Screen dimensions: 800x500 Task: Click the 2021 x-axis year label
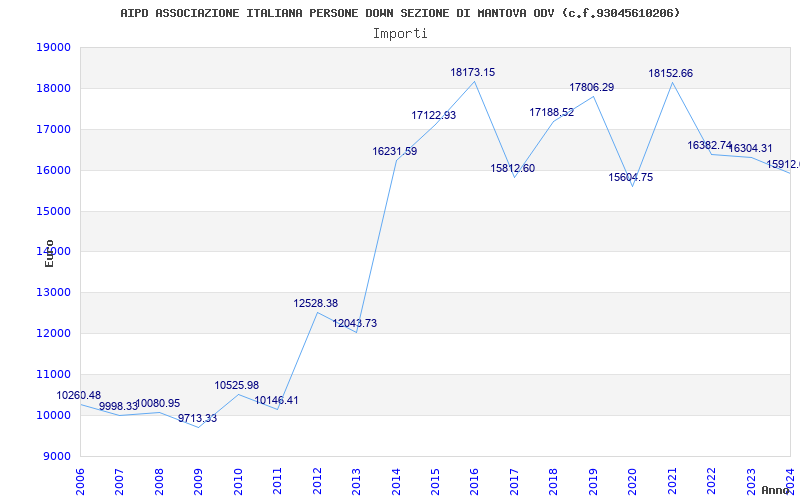pos(672,482)
